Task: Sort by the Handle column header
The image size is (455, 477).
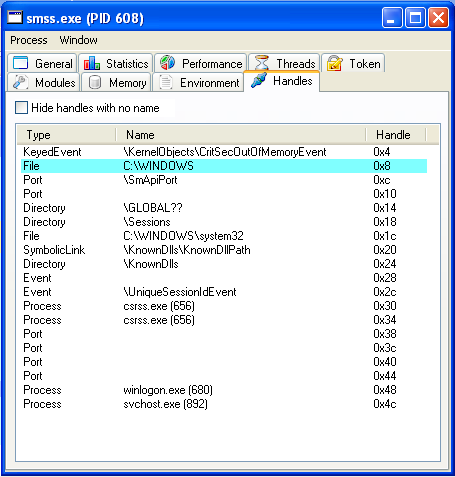Action: [x=396, y=135]
